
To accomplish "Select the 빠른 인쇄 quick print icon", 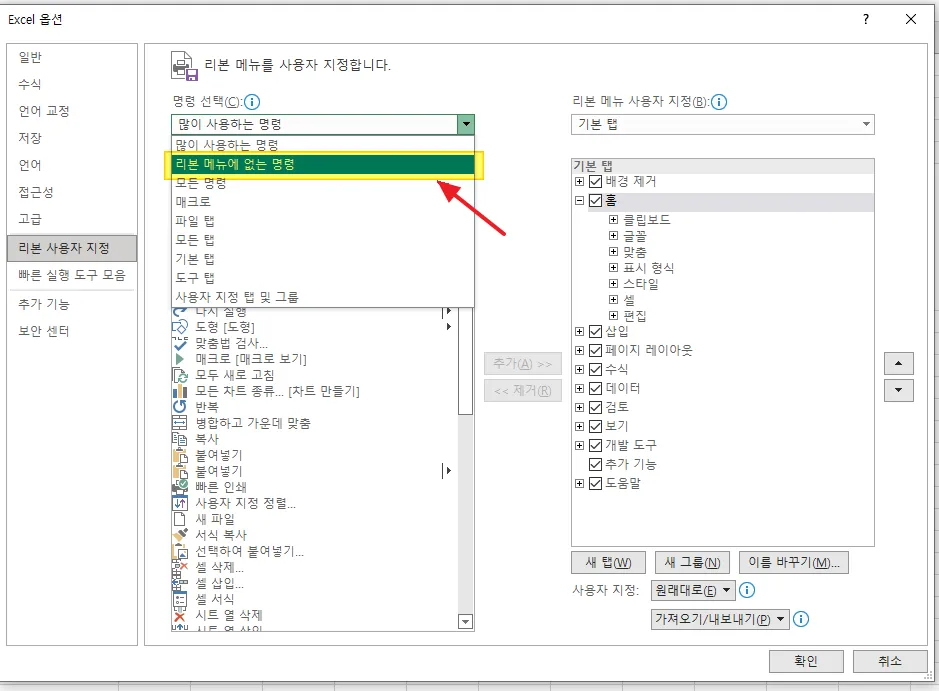I will 179,487.
